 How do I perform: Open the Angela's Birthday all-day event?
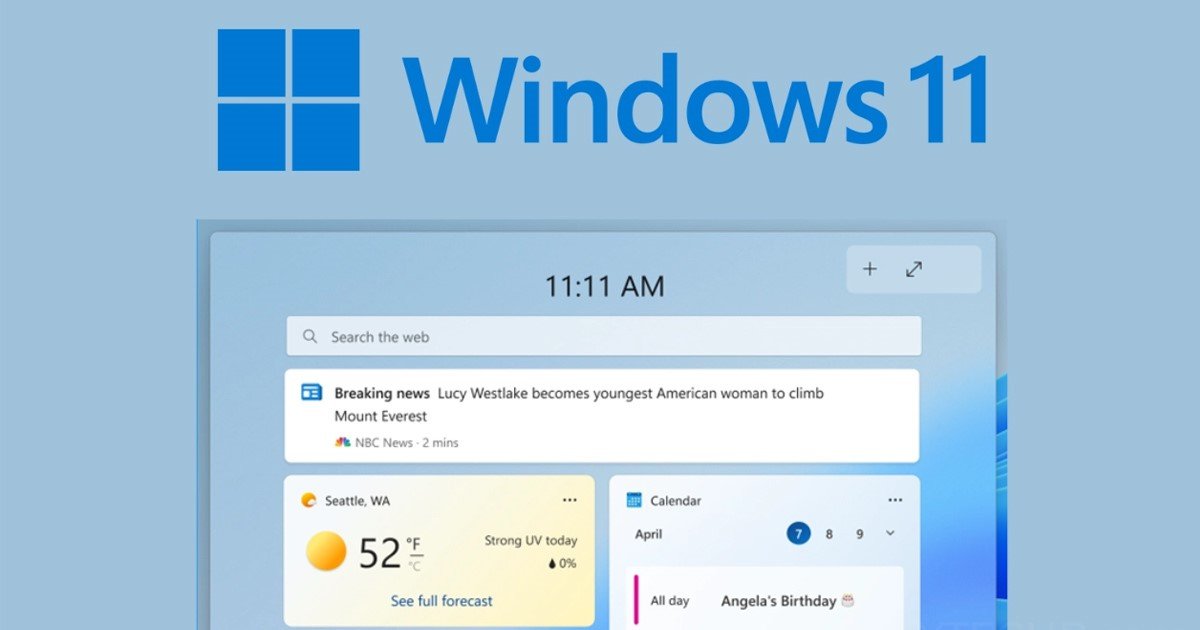tap(778, 601)
